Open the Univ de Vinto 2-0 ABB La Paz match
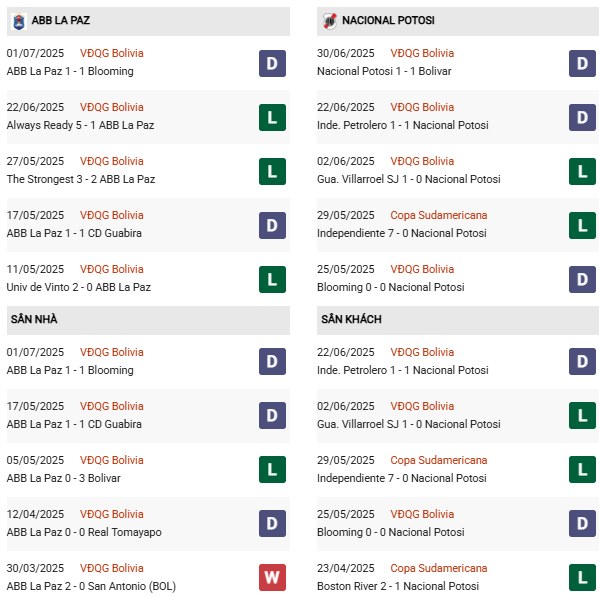 [79, 287]
